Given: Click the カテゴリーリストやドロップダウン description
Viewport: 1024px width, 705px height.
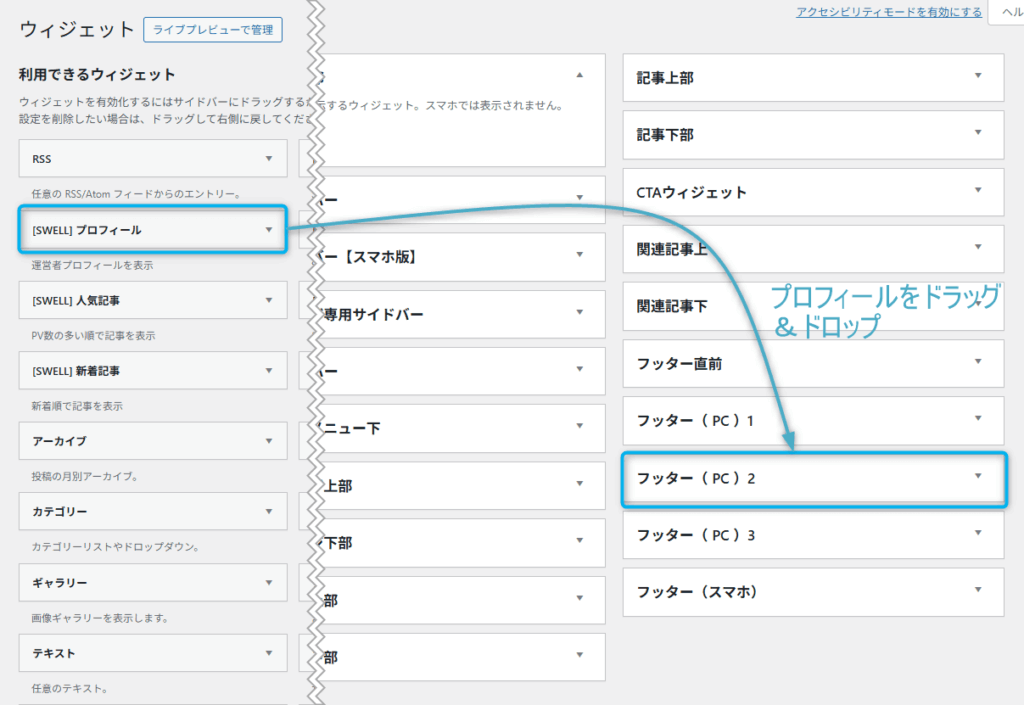Looking at the screenshot, I should (x=116, y=547).
